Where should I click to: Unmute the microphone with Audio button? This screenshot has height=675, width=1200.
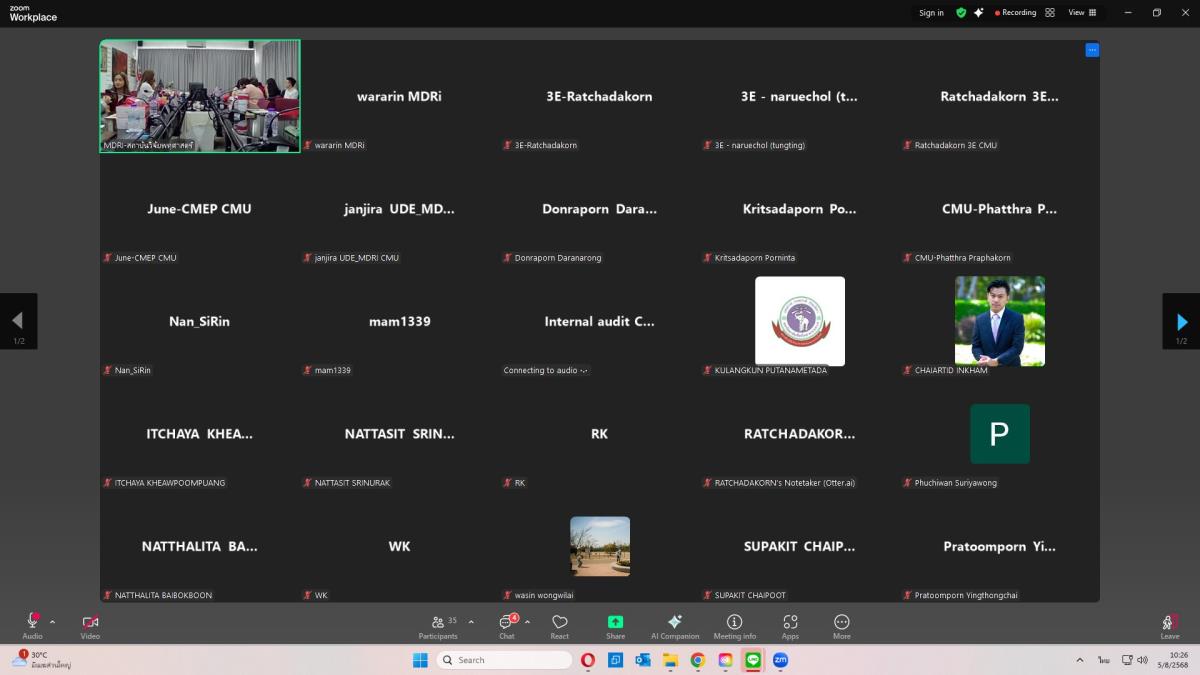(32, 625)
